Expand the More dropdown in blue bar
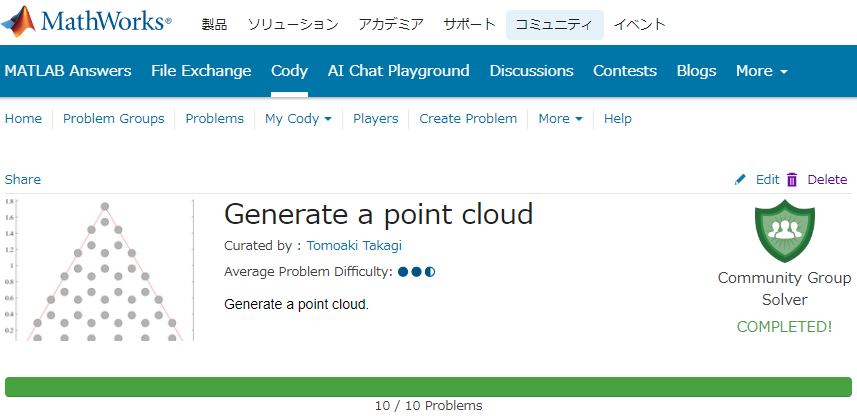 762,71
